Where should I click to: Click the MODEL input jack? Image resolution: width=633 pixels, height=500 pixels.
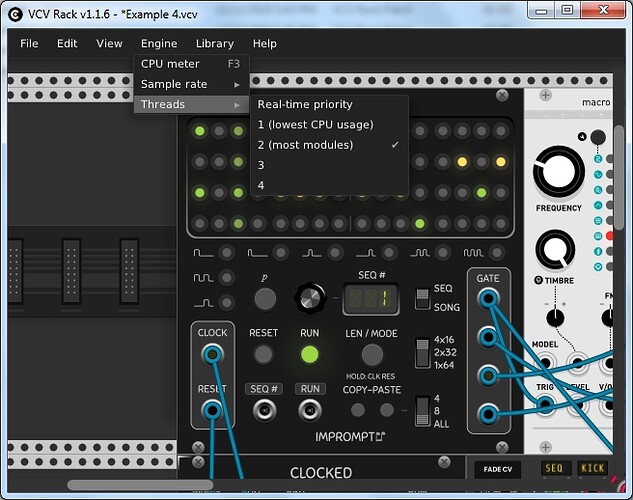tap(545, 362)
